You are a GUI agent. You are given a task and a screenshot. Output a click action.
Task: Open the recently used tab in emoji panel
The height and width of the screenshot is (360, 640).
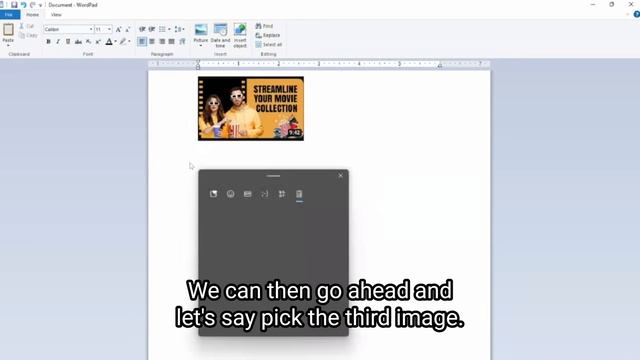(x=213, y=194)
